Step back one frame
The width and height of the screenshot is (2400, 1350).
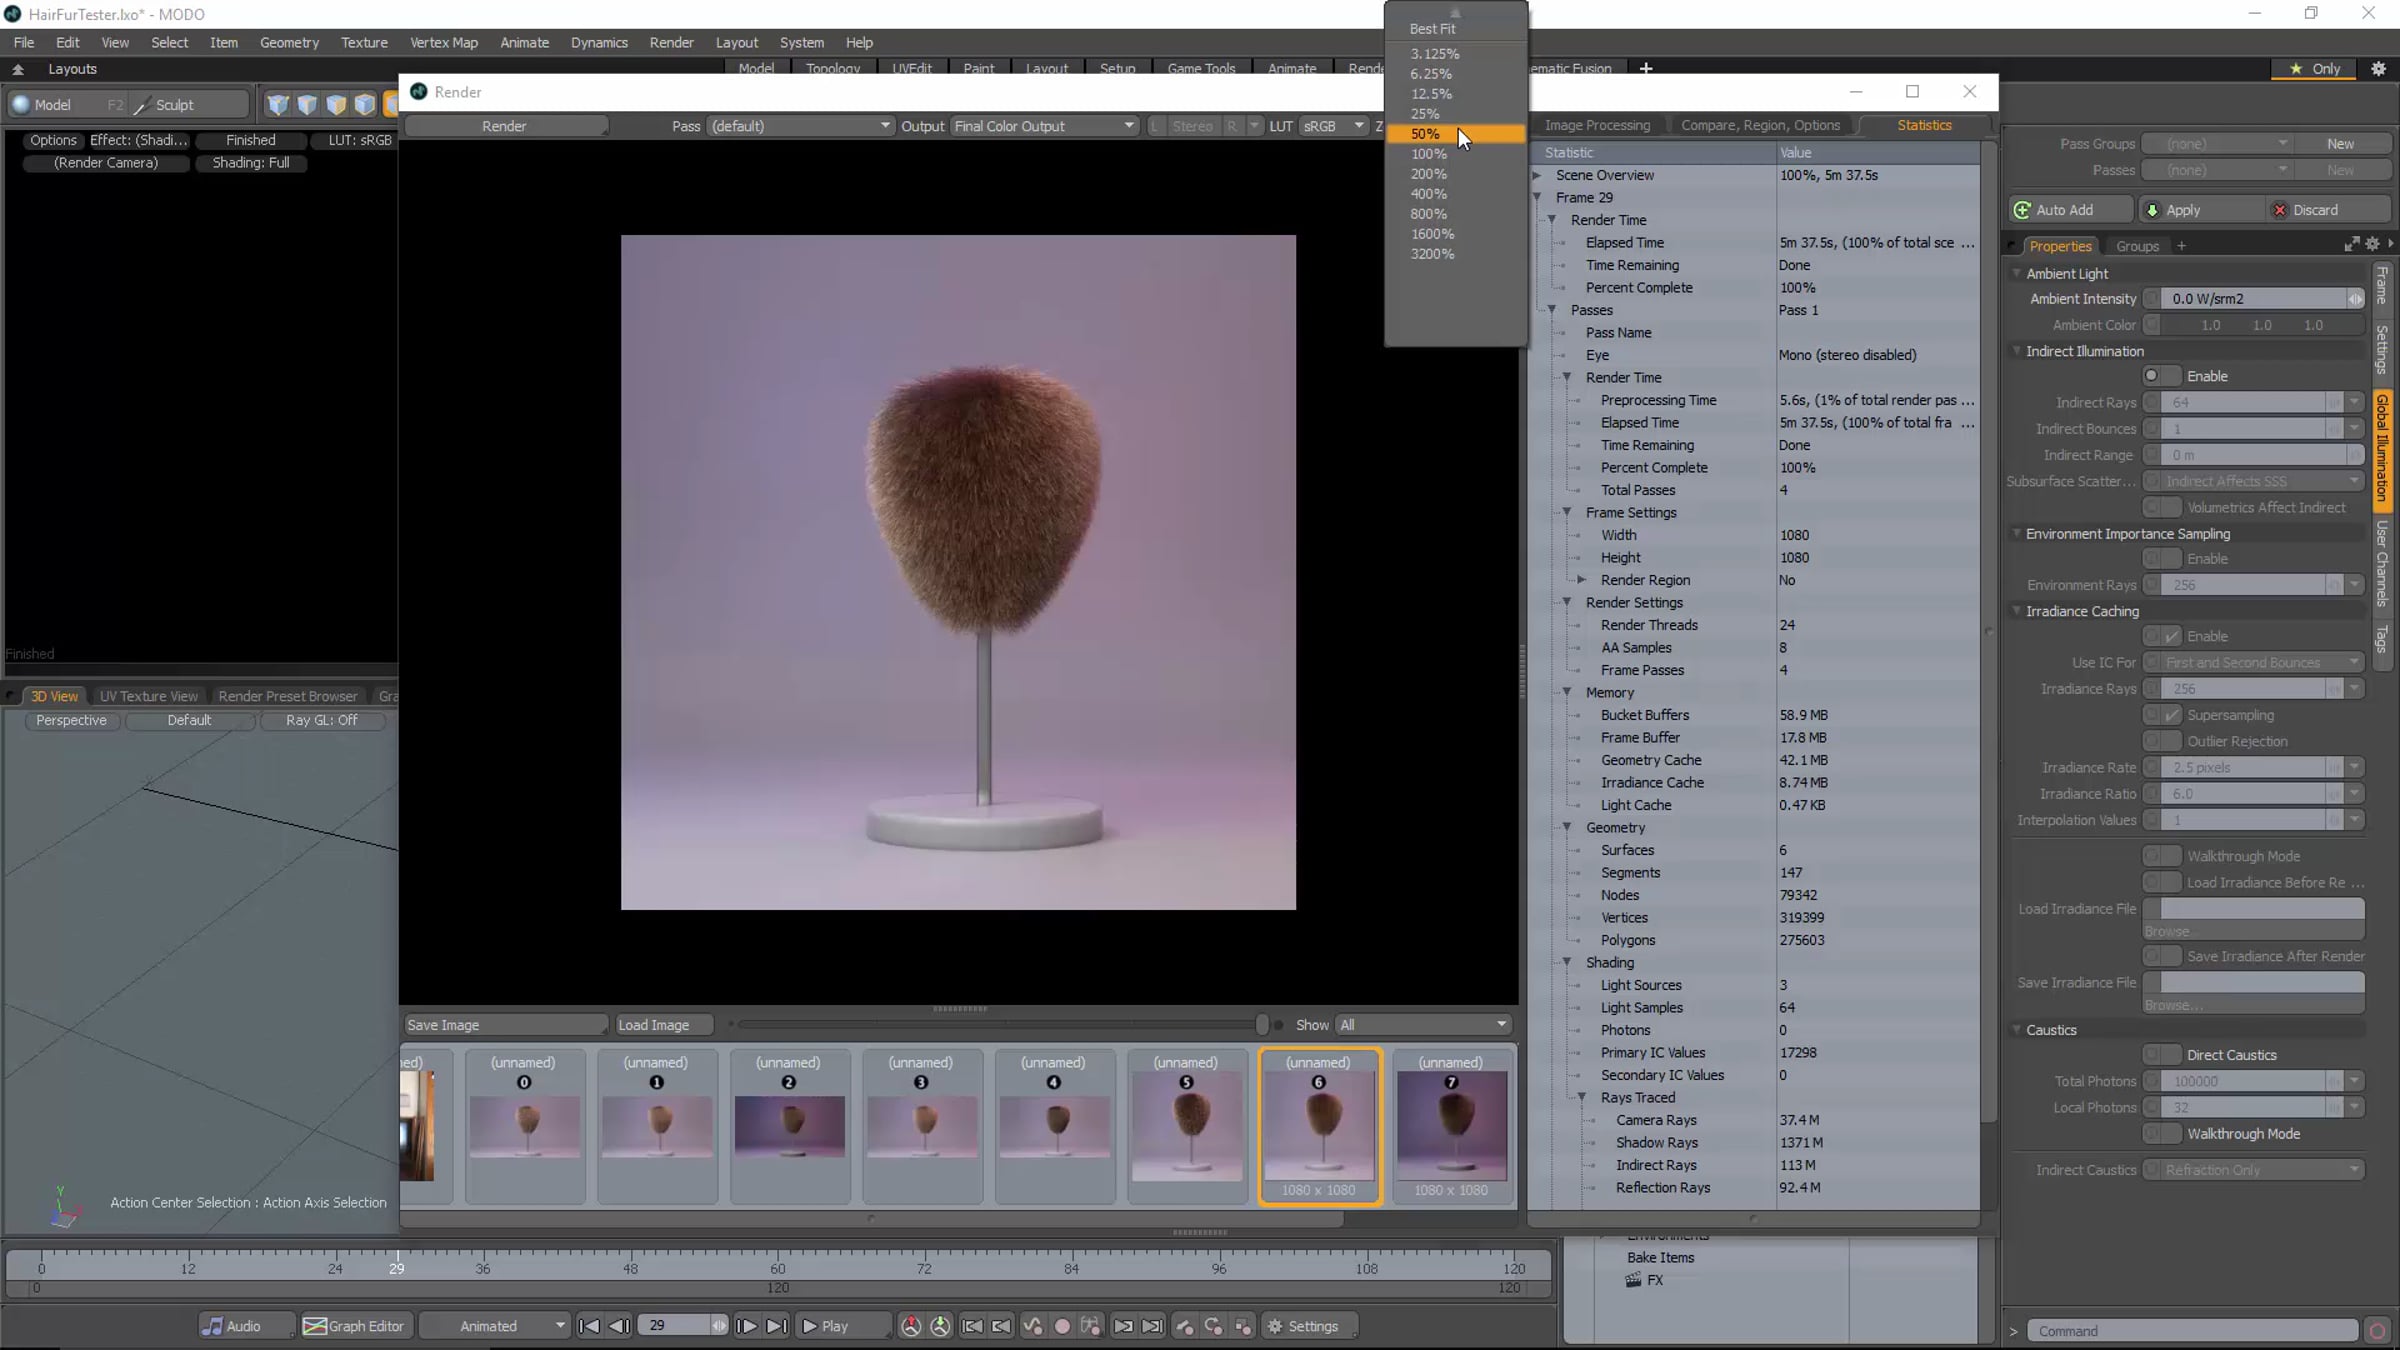click(619, 1326)
